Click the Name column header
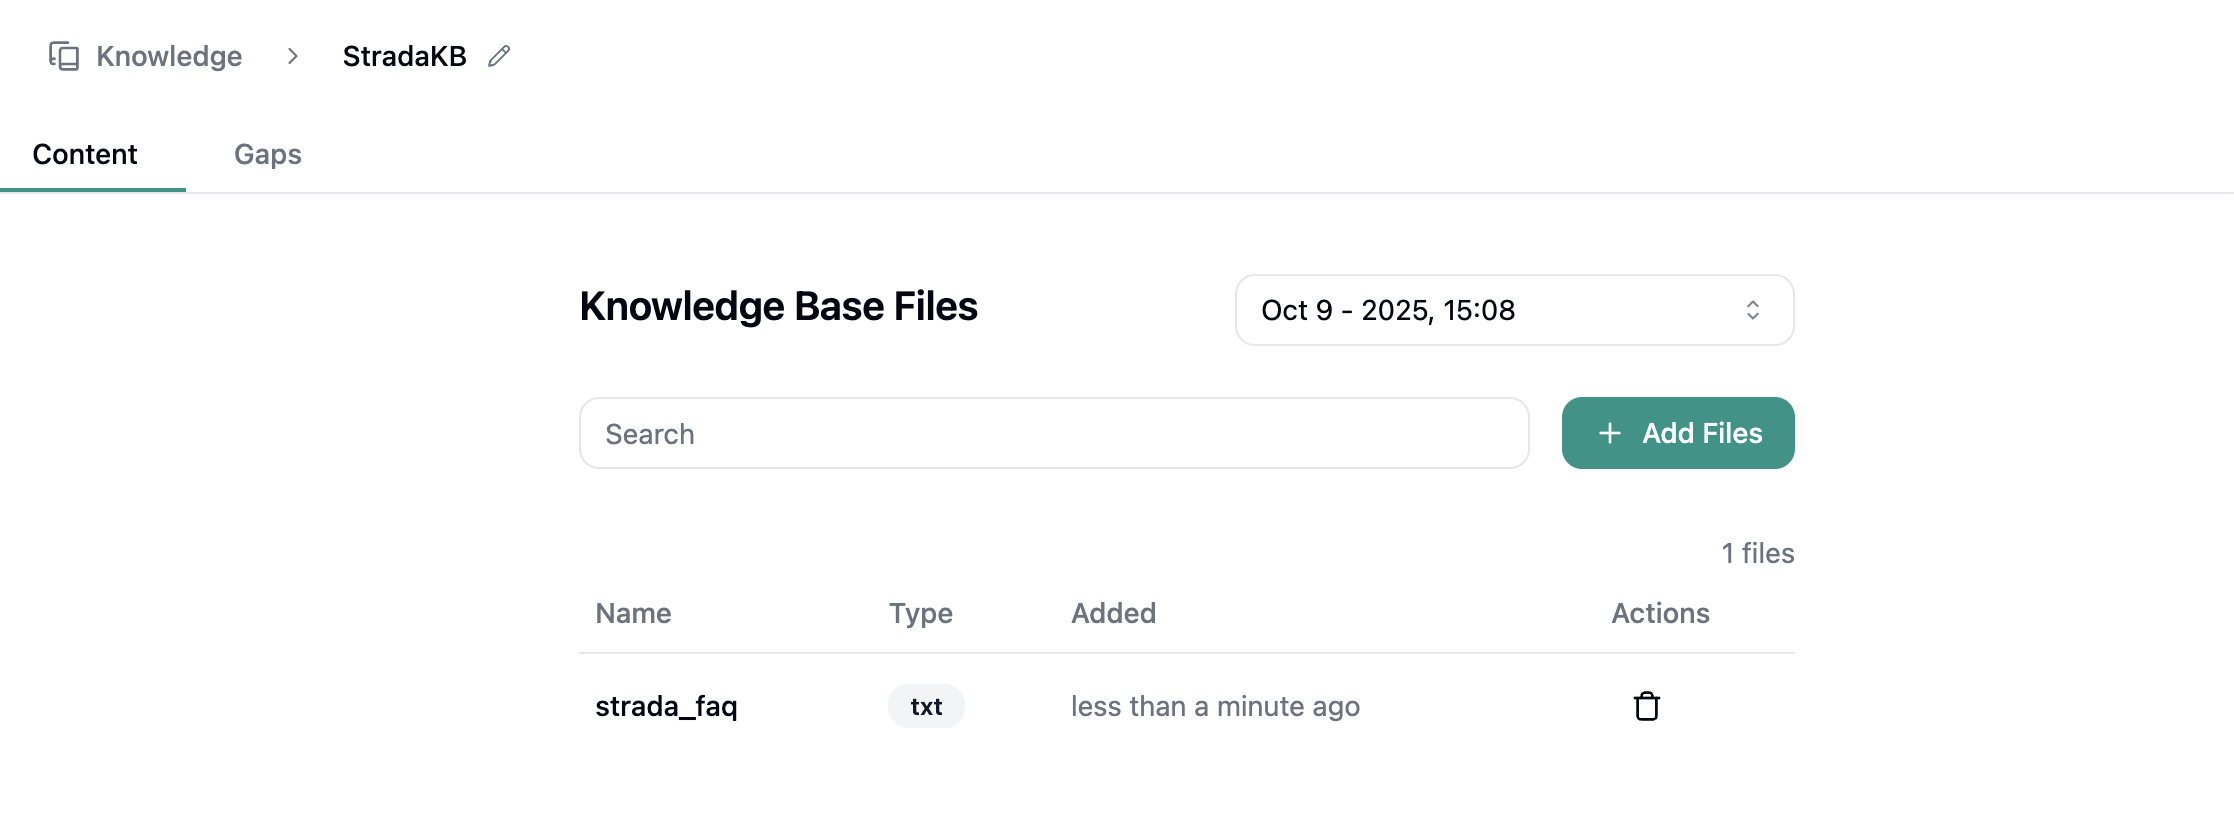Viewport: 2234px width, 832px height. [633, 613]
